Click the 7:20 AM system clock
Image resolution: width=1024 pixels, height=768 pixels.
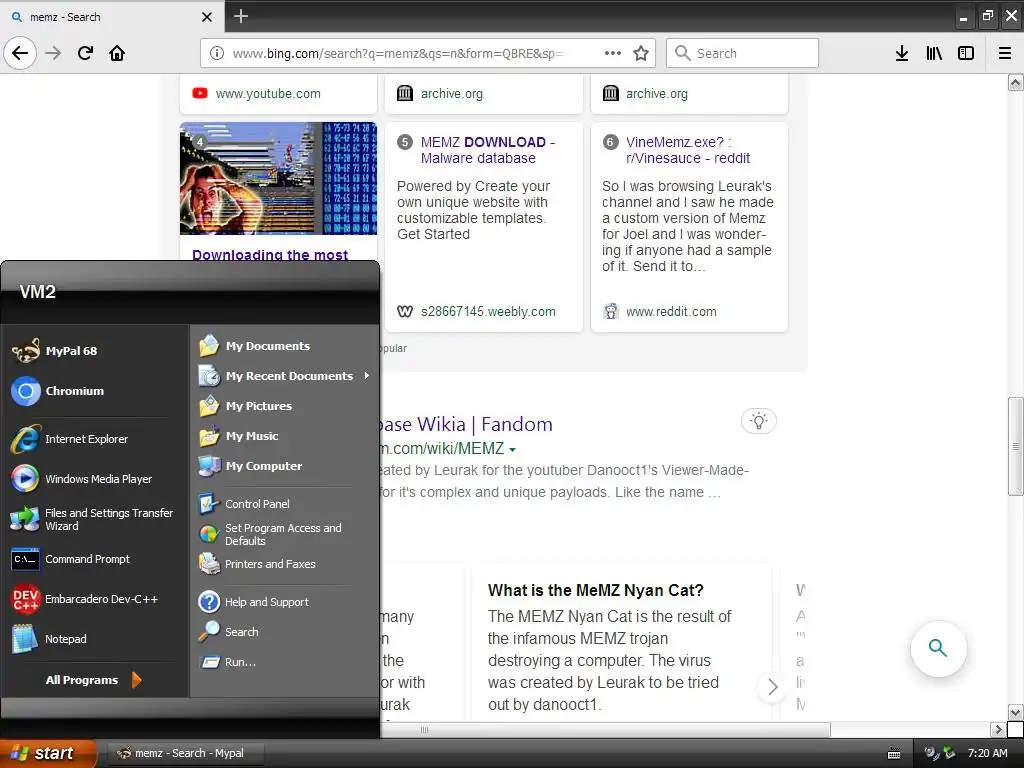[987, 753]
